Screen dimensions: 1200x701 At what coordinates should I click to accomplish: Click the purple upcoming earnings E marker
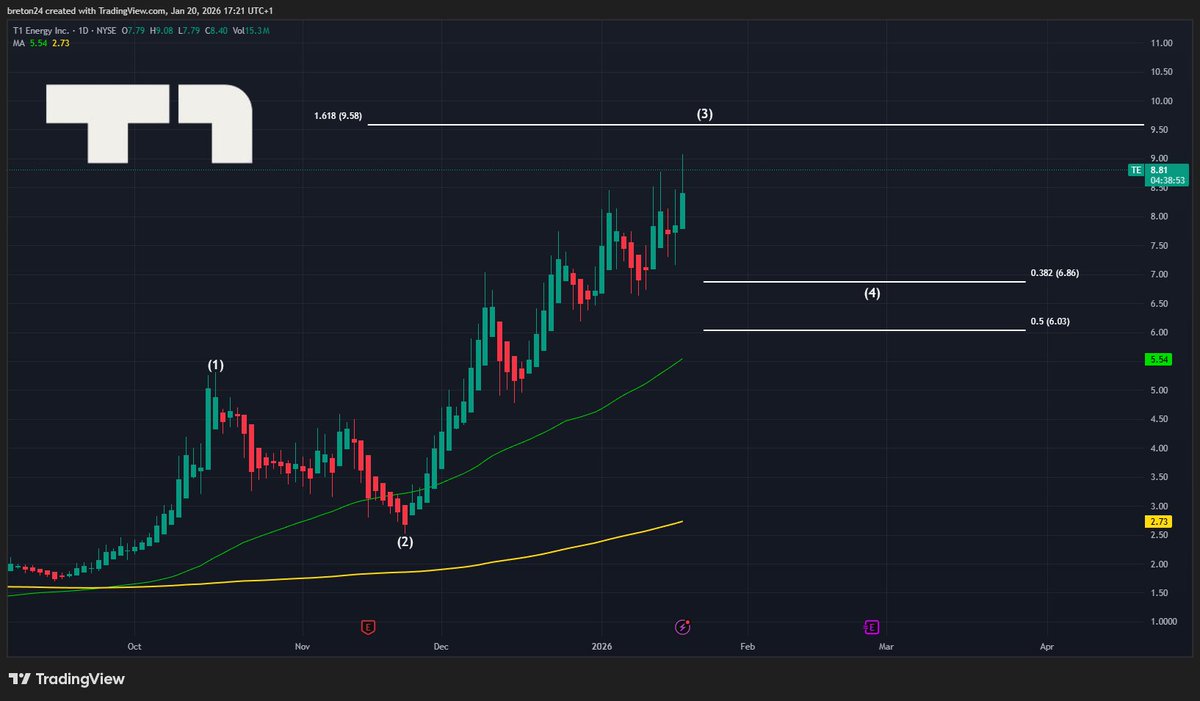871,627
